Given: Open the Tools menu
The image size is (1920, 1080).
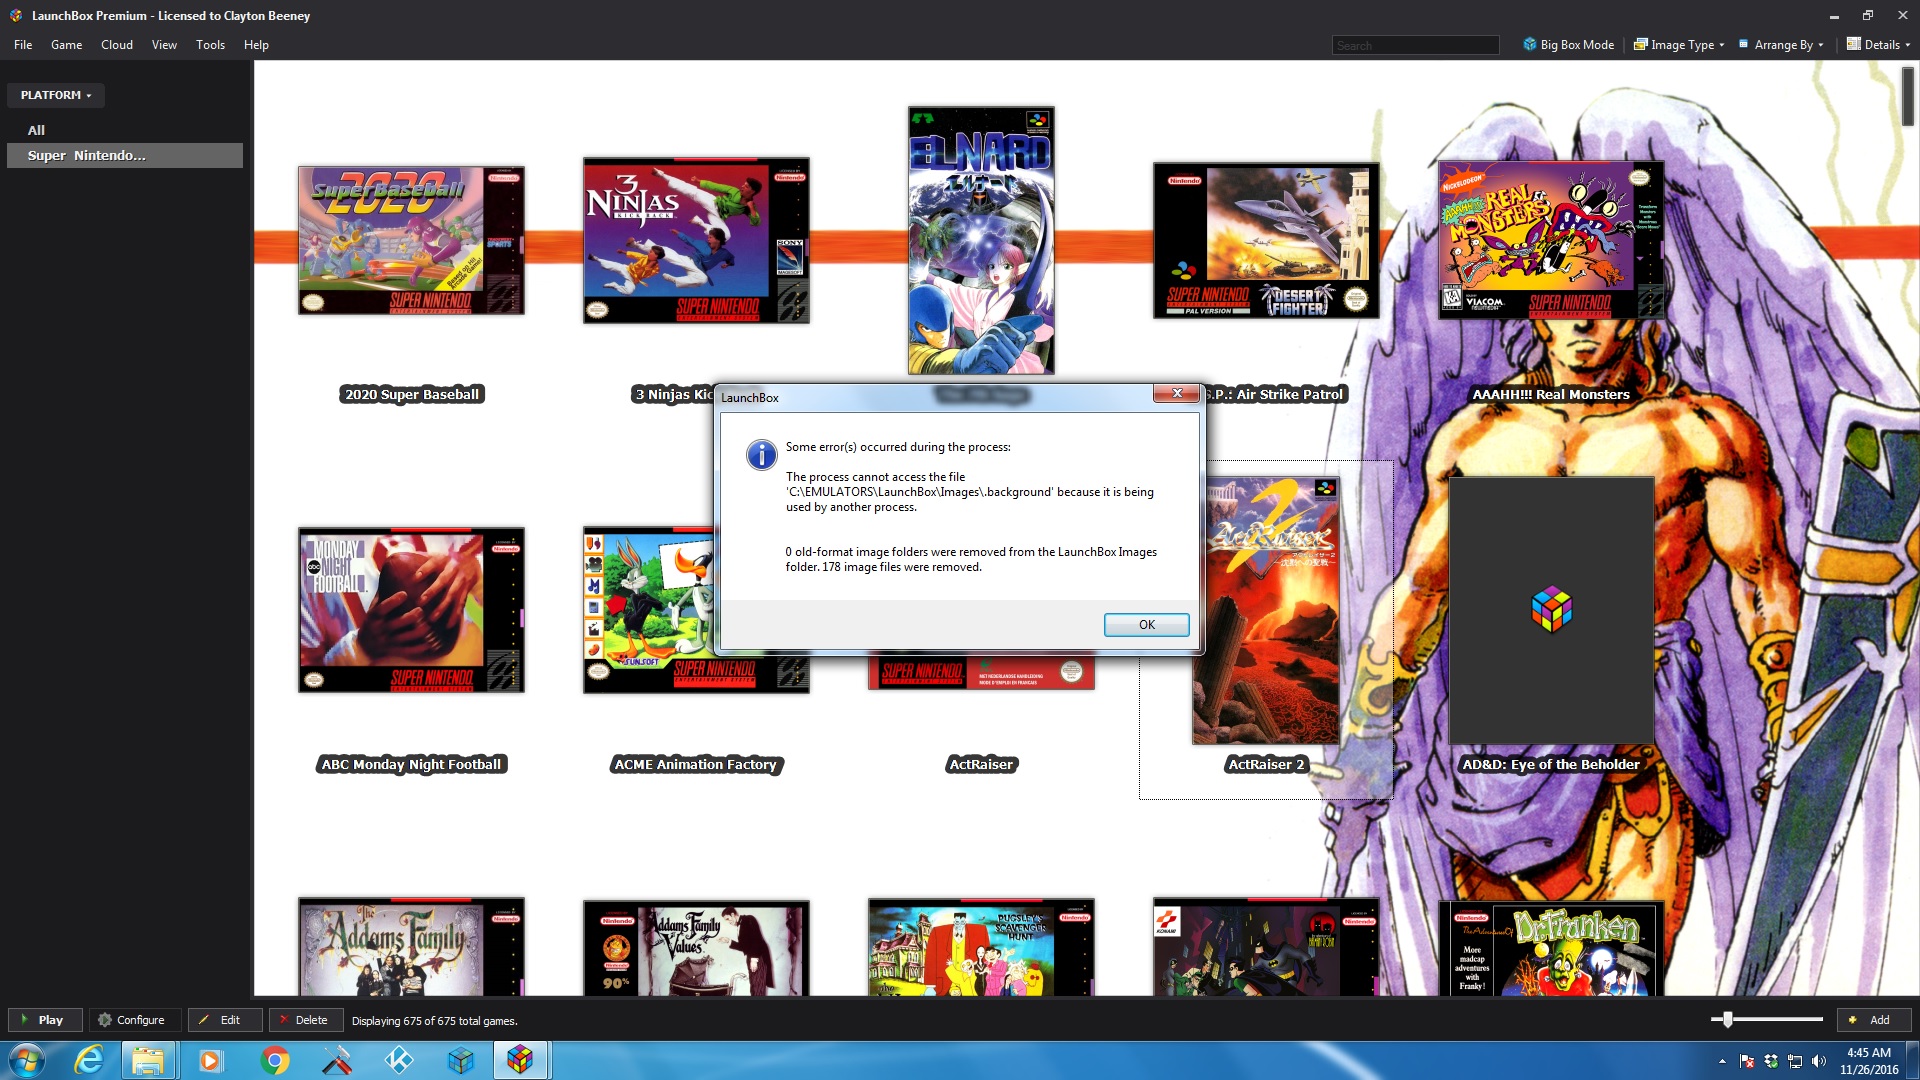Looking at the screenshot, I should click(210, 45).
